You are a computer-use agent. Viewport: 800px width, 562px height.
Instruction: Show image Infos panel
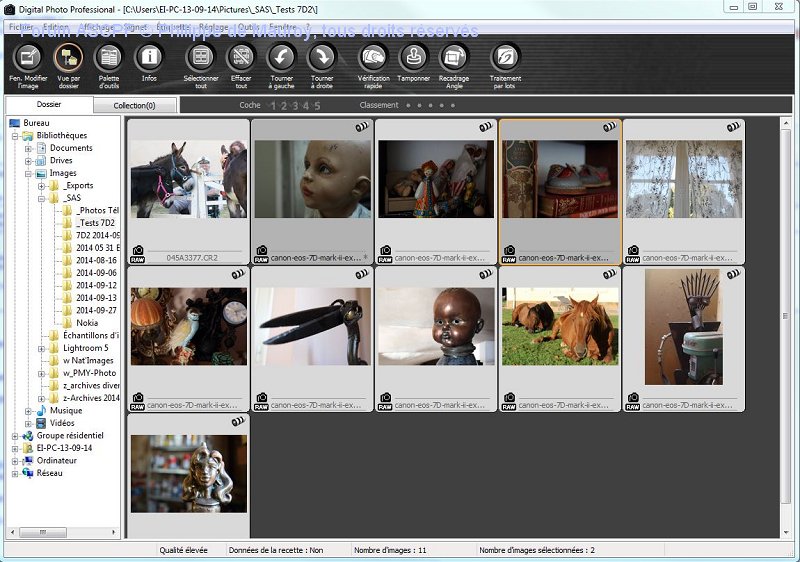pos(149,58)
